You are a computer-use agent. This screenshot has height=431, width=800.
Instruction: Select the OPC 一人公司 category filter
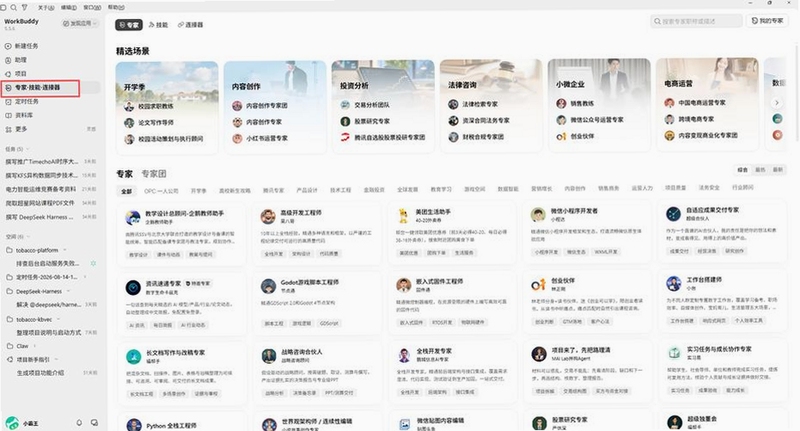161,191
